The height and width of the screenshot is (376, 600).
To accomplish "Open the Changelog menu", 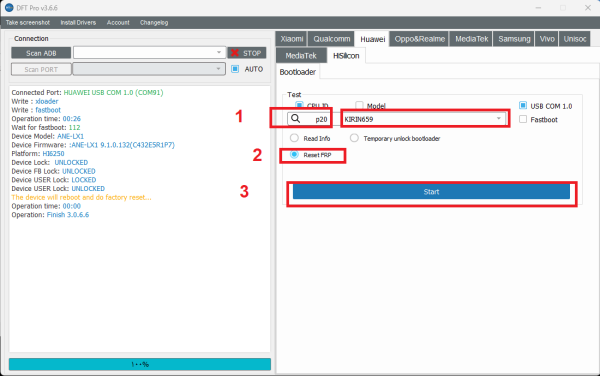I will pos(154,23).
